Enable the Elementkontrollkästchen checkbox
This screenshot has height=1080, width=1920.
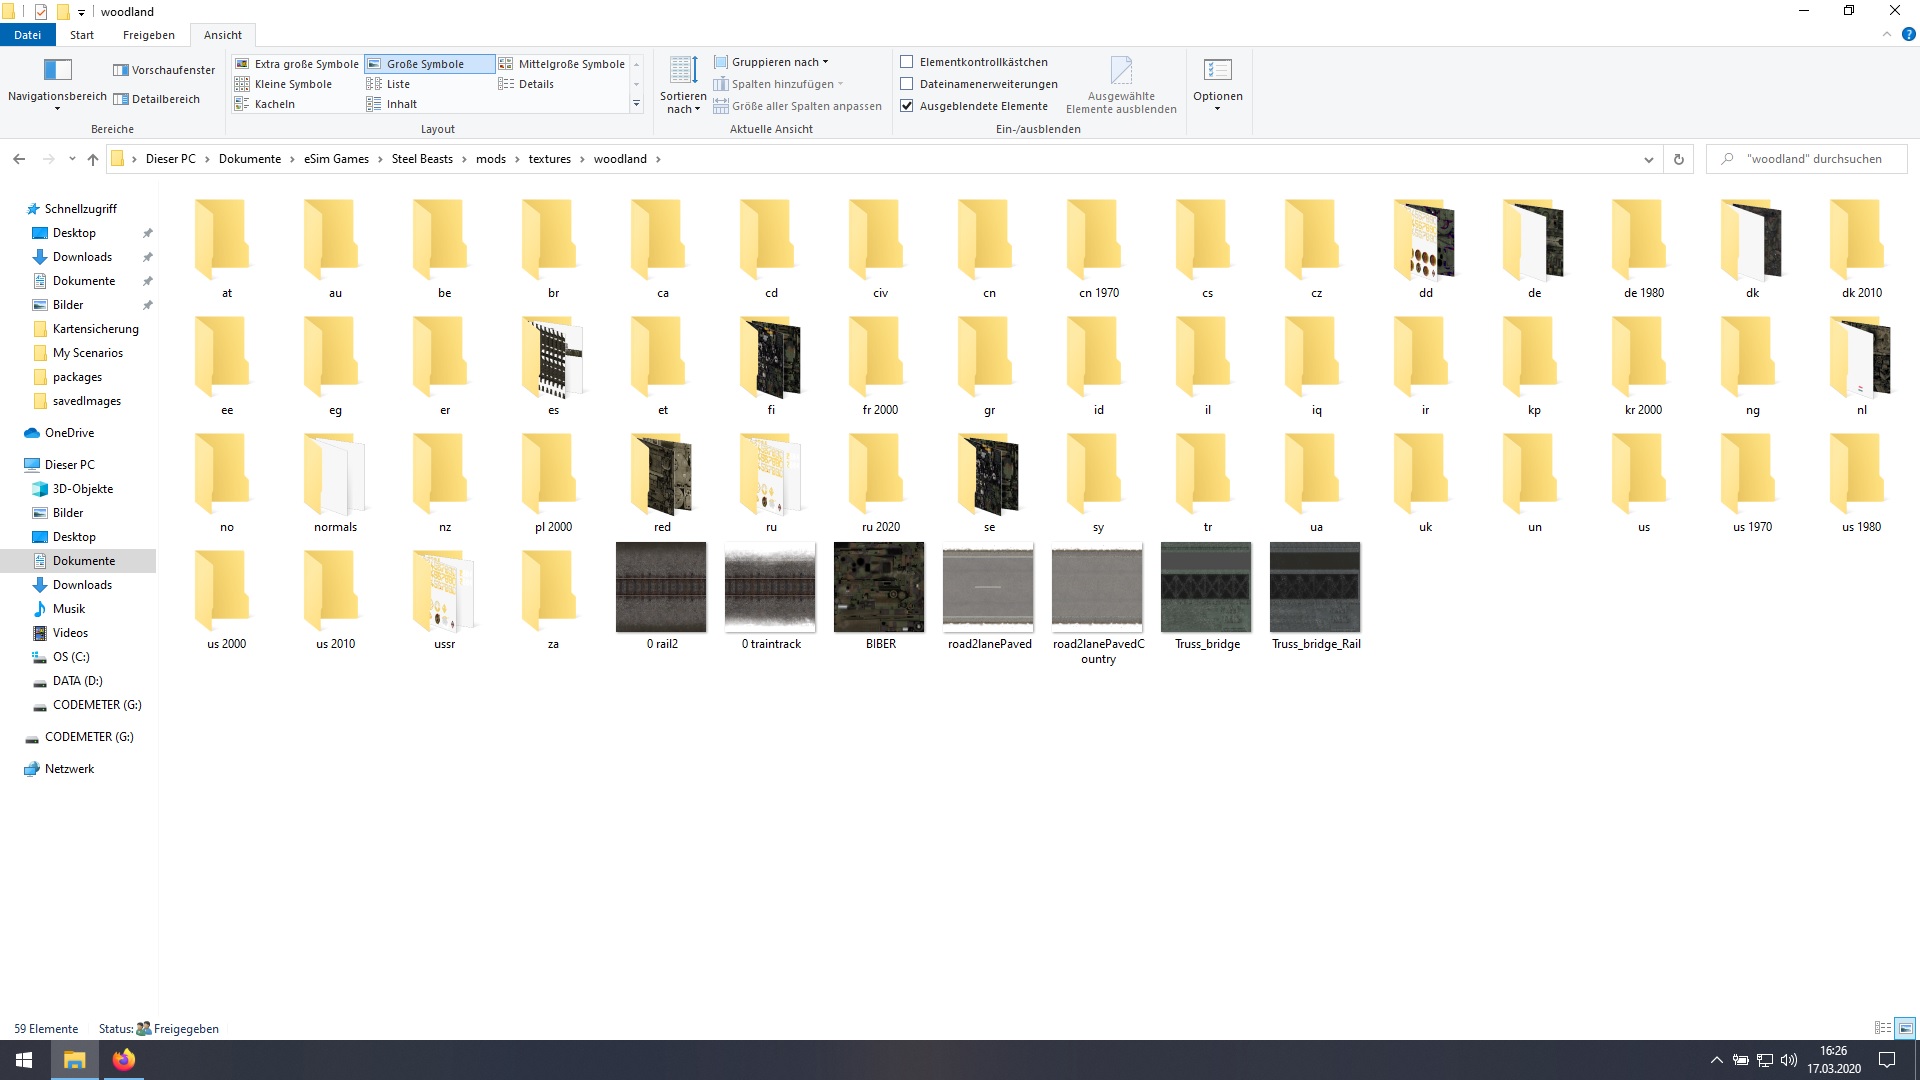907,62
